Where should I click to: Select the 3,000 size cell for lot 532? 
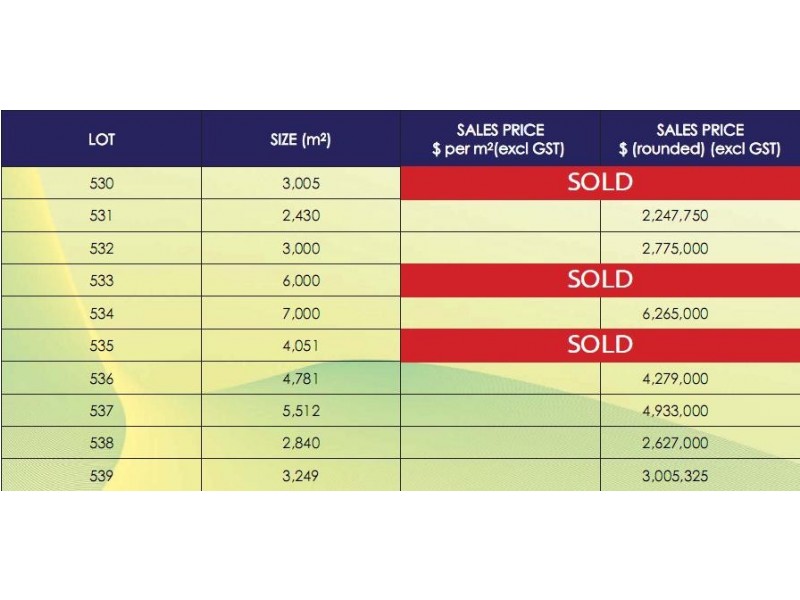tap(300, 248)
